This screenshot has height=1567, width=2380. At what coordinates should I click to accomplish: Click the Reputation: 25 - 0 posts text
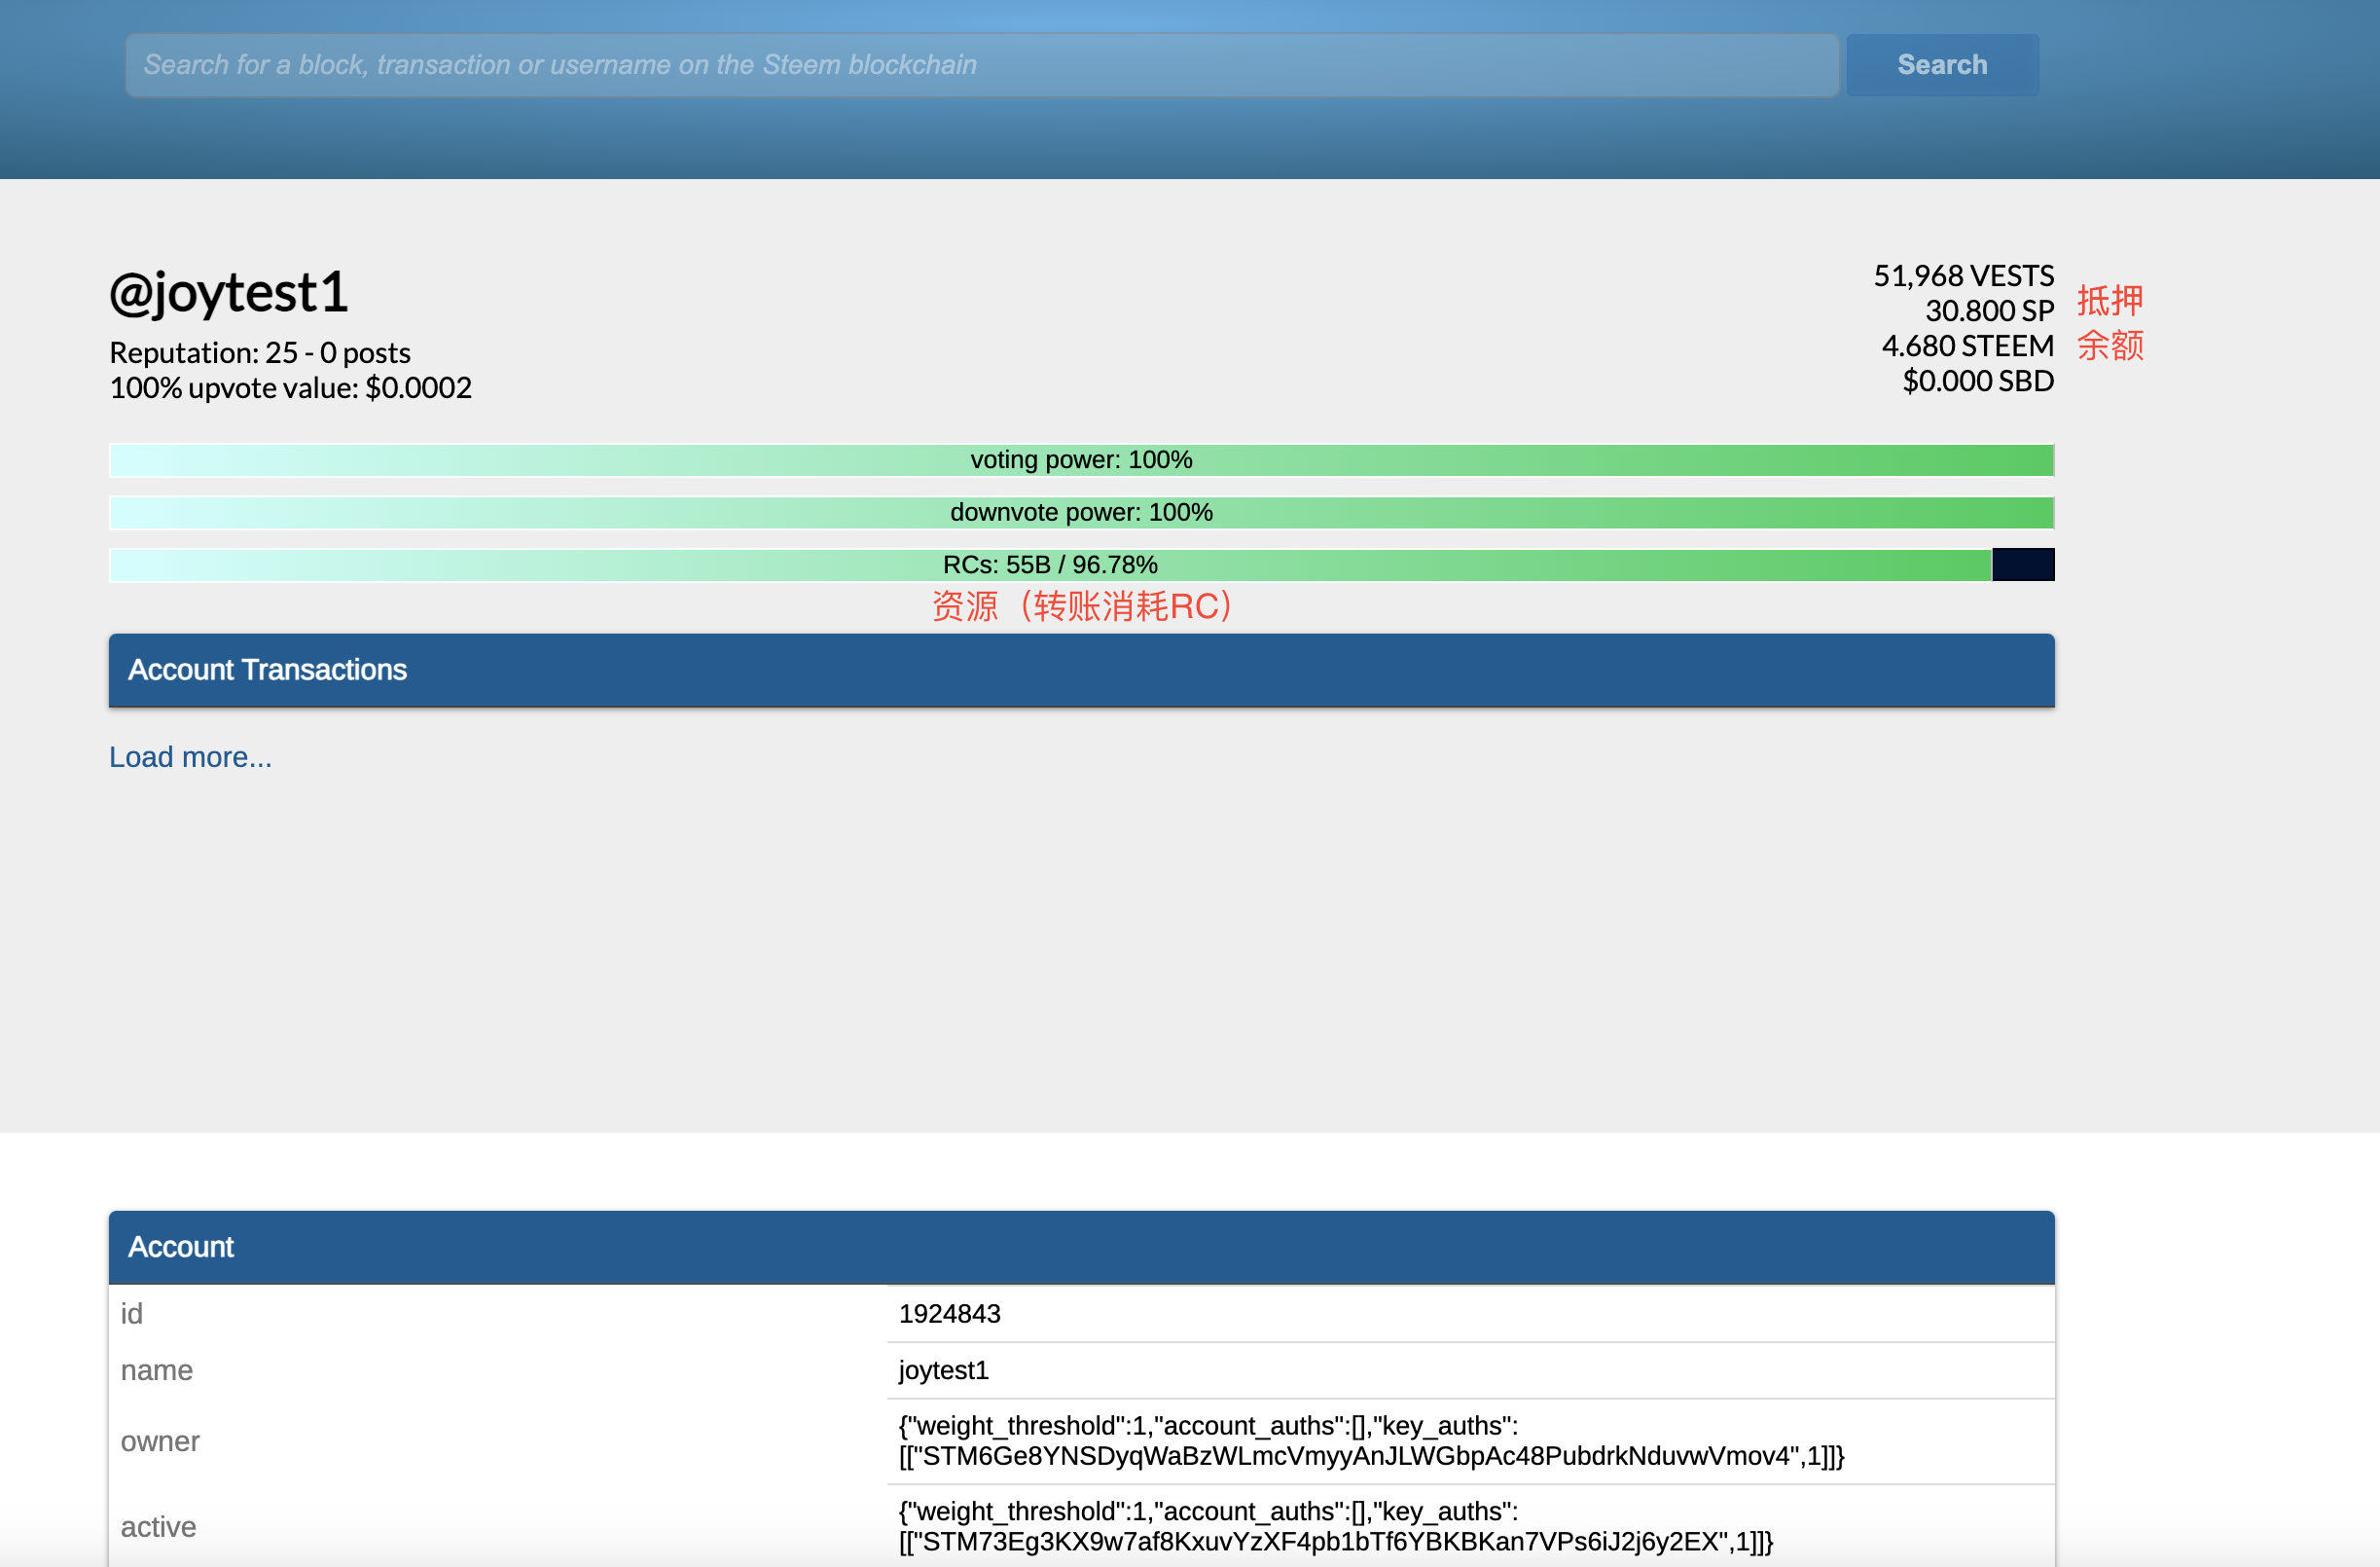[x=260, y=353]
